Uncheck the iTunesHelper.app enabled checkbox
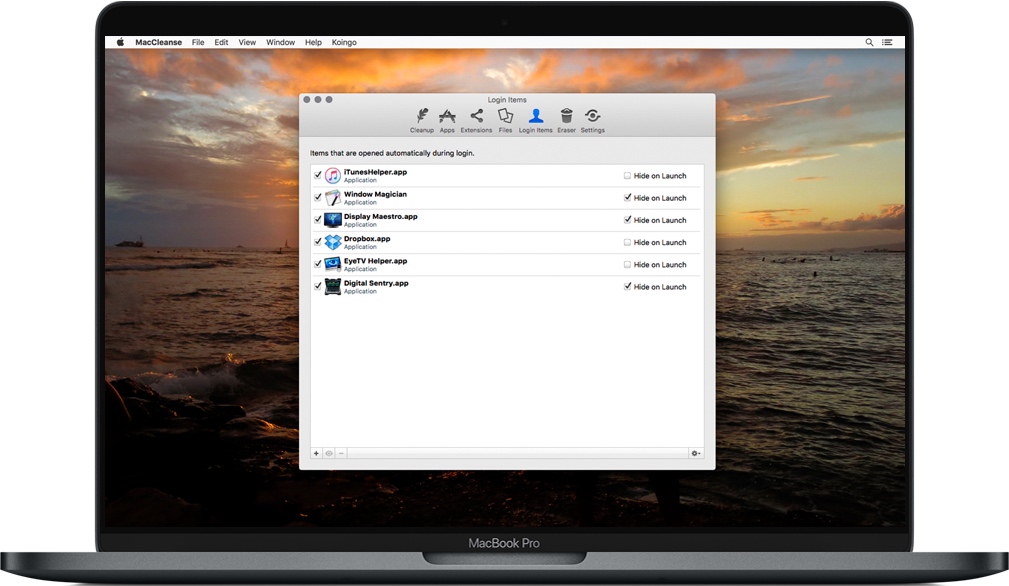Screen dimensions: 1009x586 tap(318, 175)
